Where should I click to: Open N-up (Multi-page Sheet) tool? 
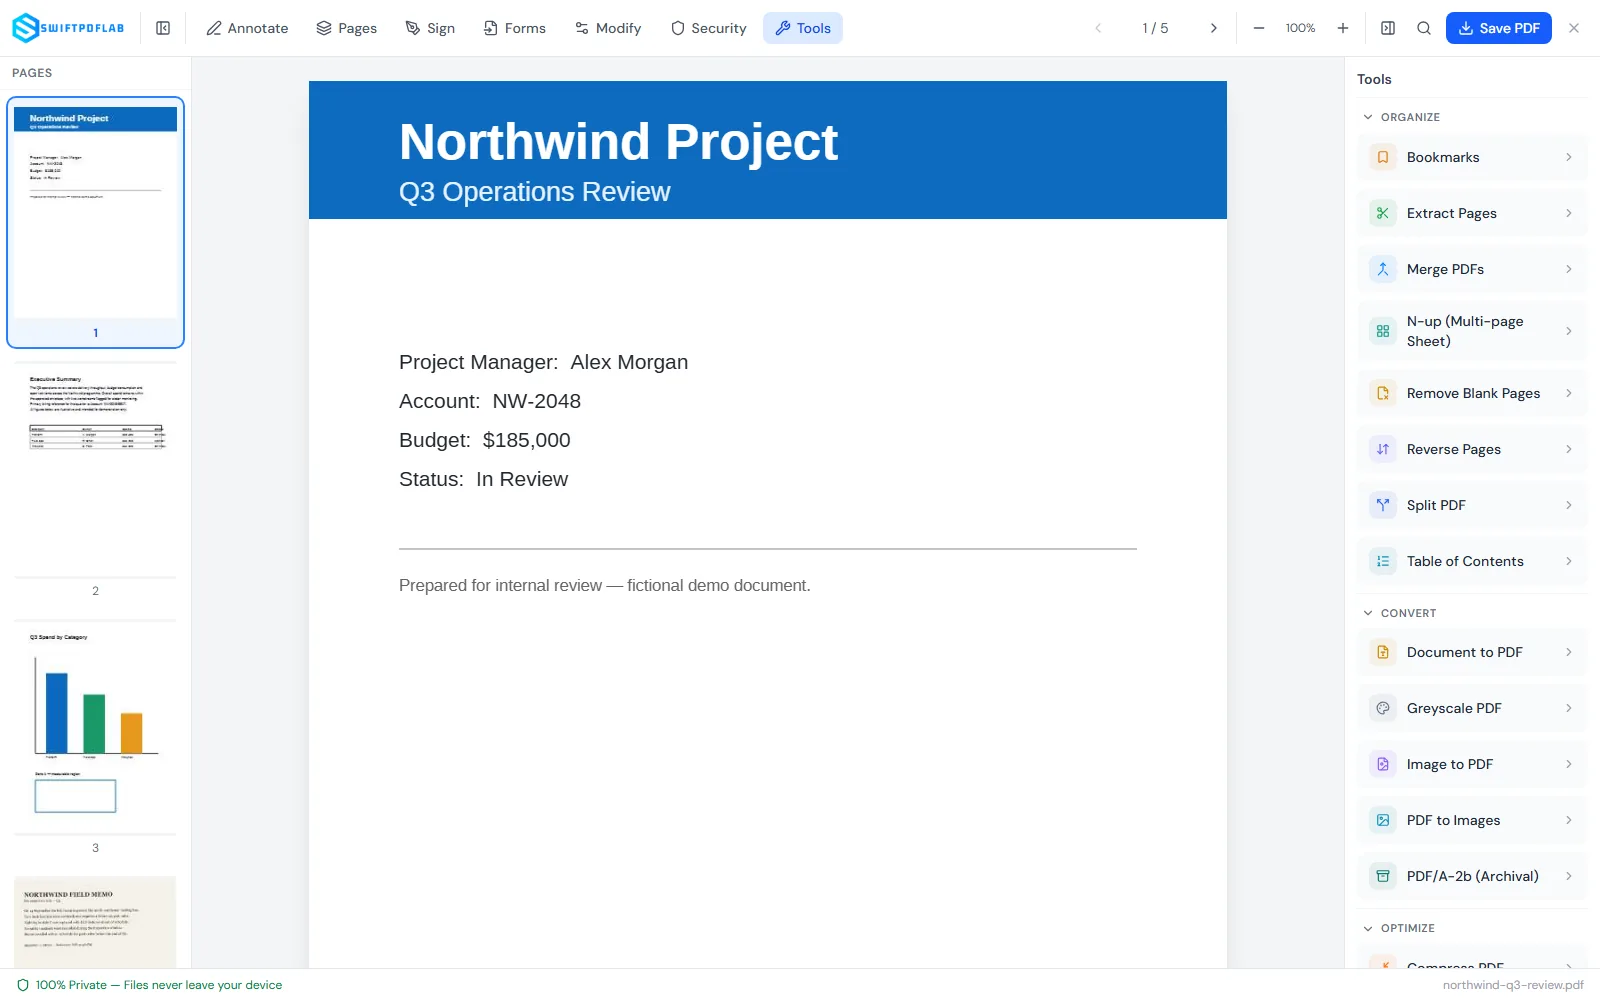pos(1472,331)
